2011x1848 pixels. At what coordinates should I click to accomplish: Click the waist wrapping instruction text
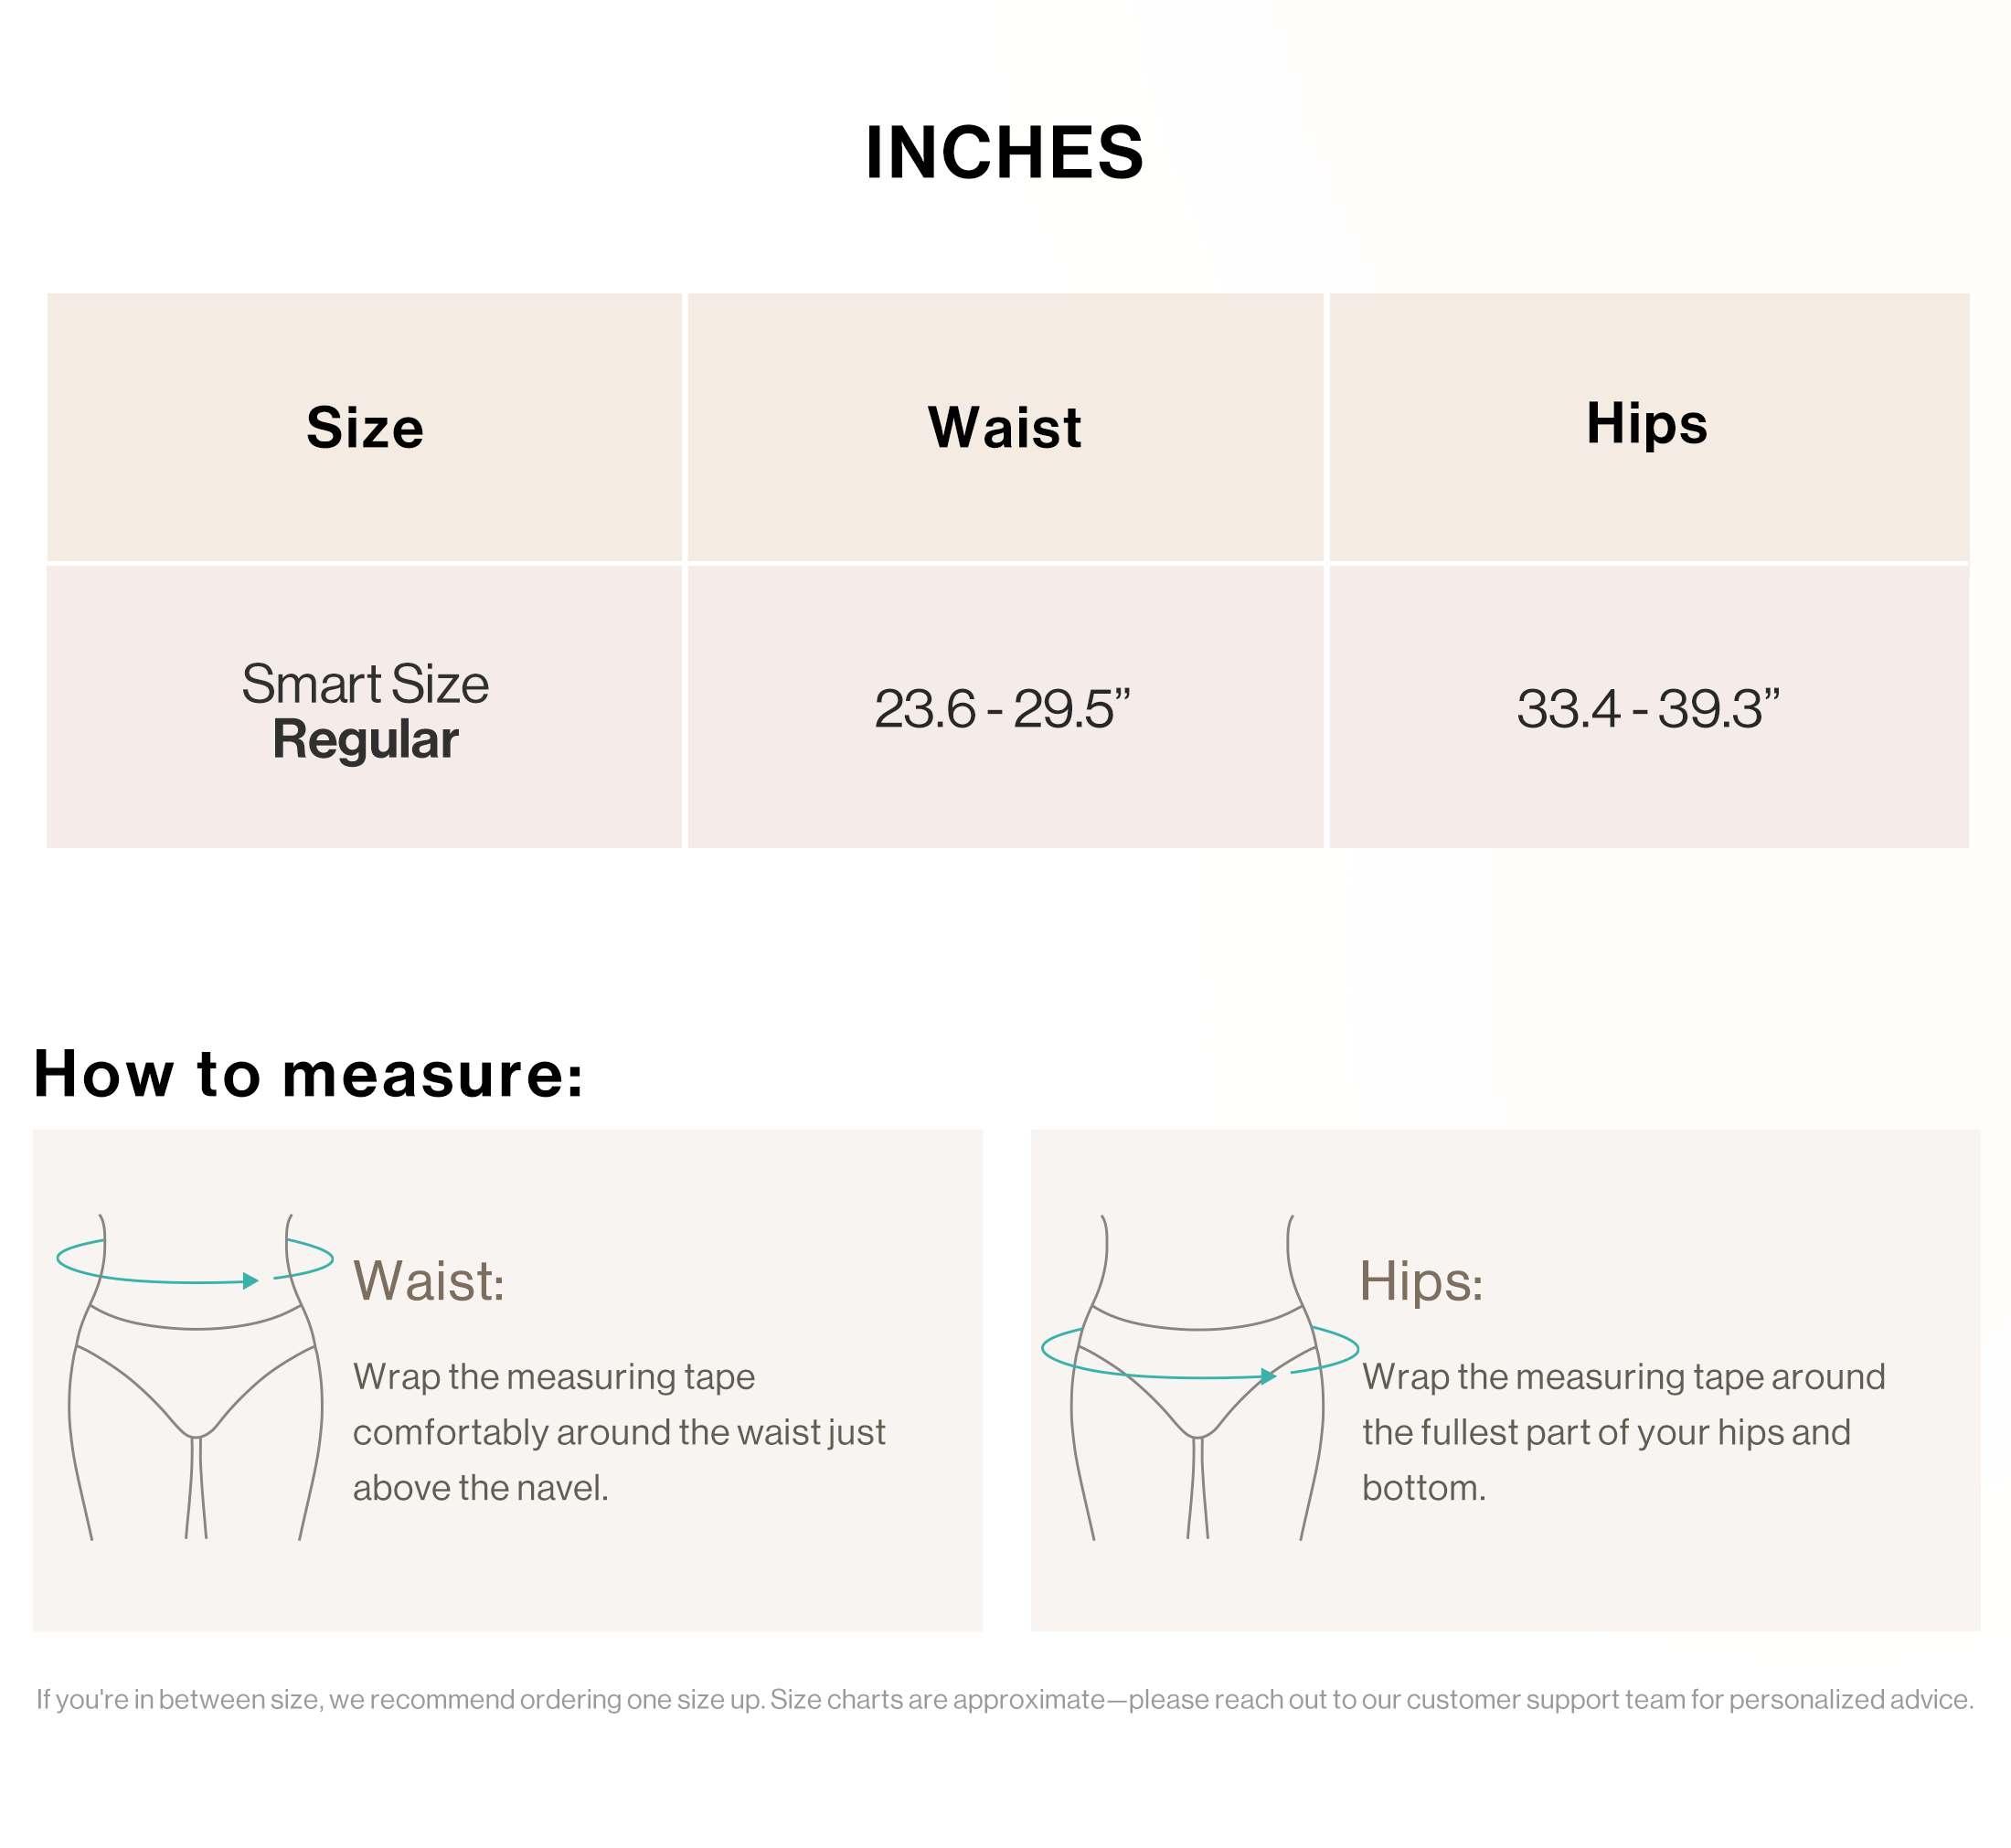pos(619,1432)
